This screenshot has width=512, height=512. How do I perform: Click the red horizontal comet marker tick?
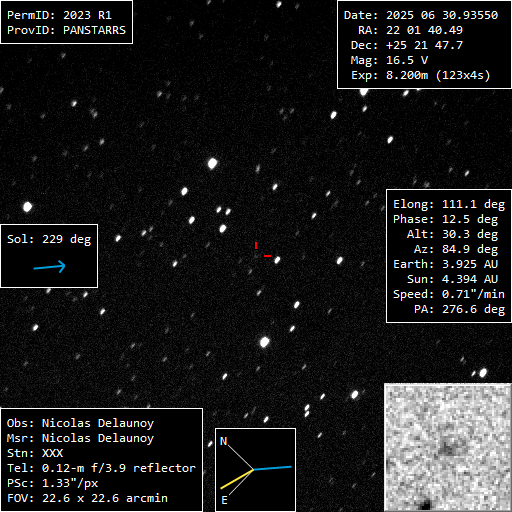267,256
